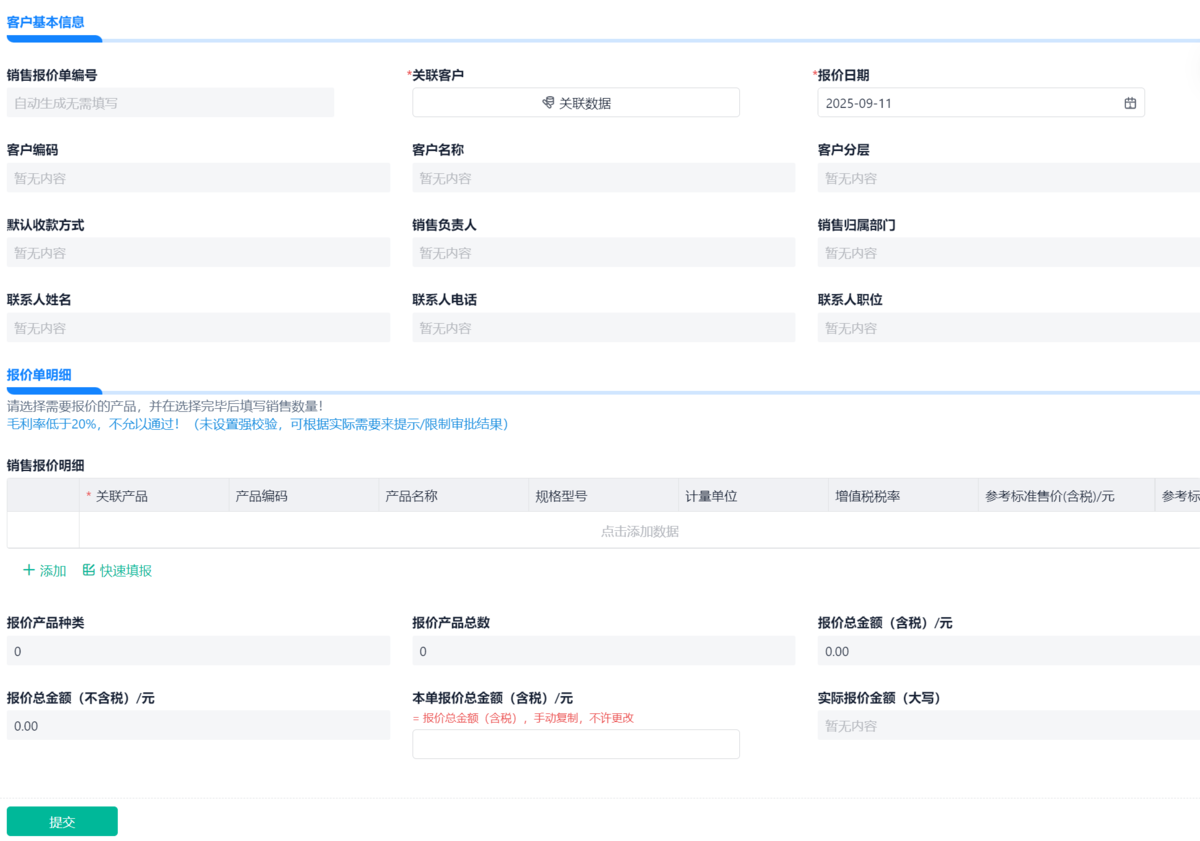
Task: Select the 客户基本信息 section tab
Action: [46, 22]
